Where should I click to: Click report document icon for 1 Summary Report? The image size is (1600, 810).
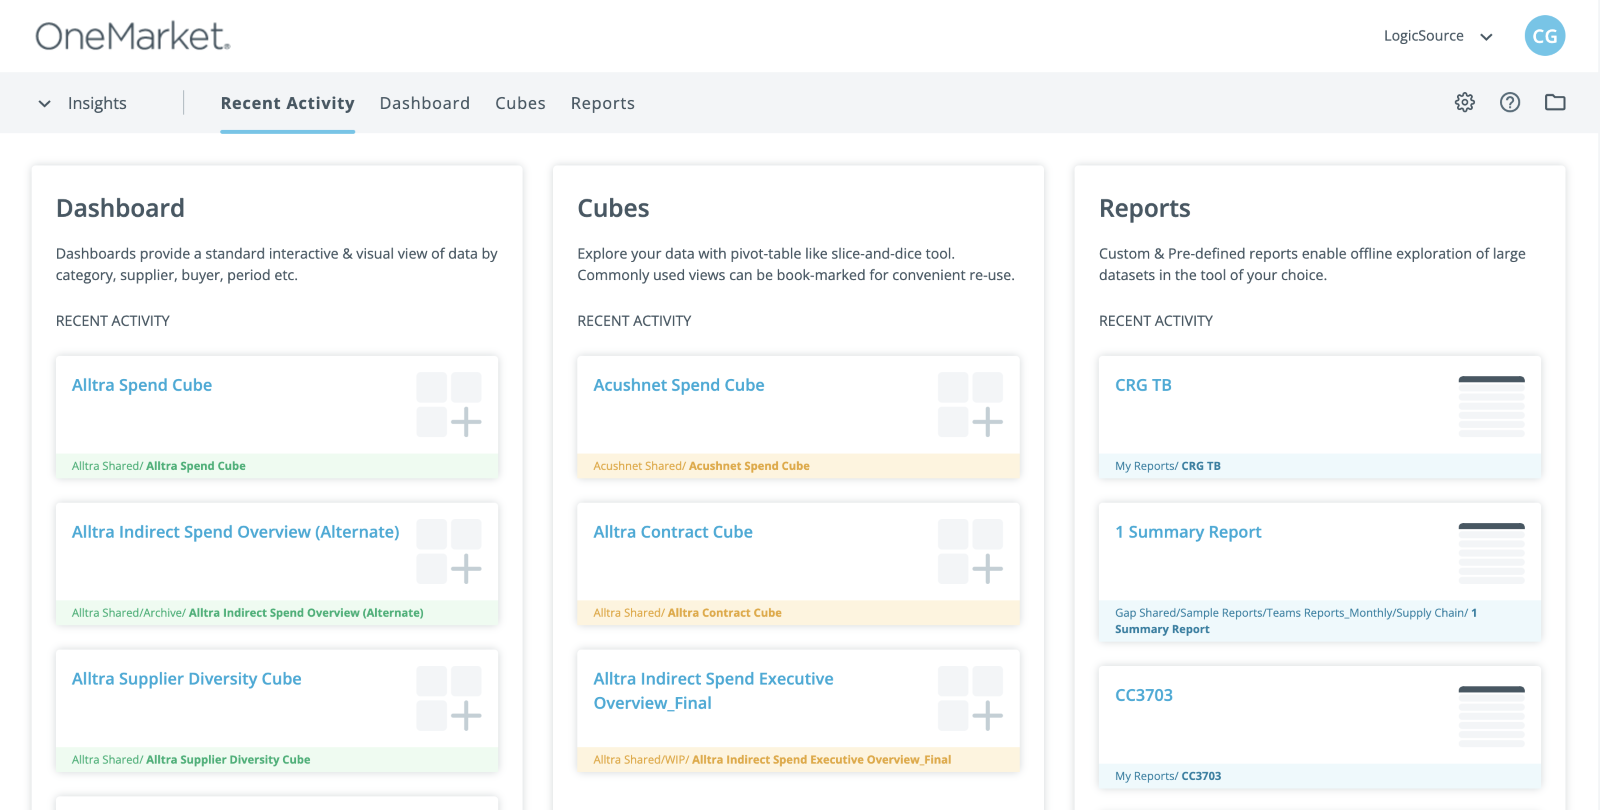click(x=1492, y=553)
